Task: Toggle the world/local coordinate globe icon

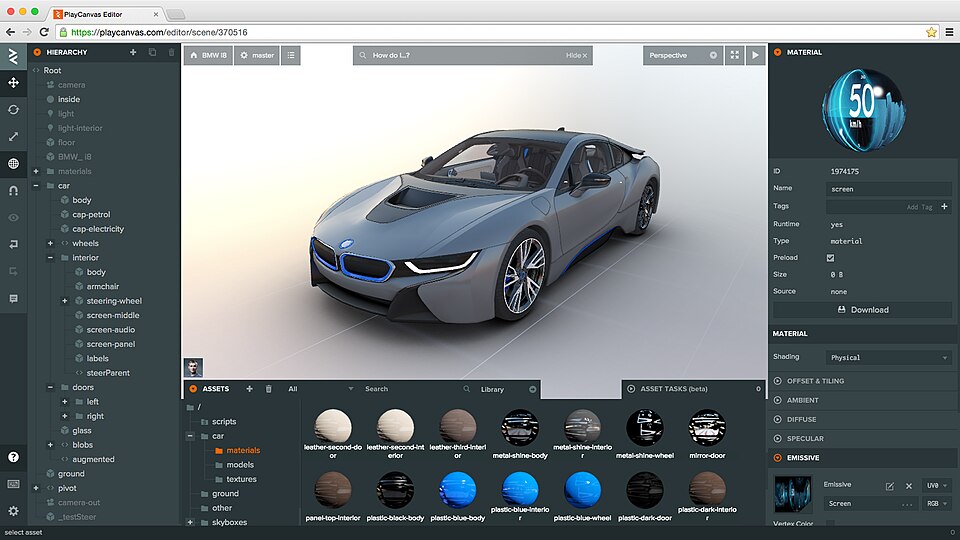Action: coord(13,163)
